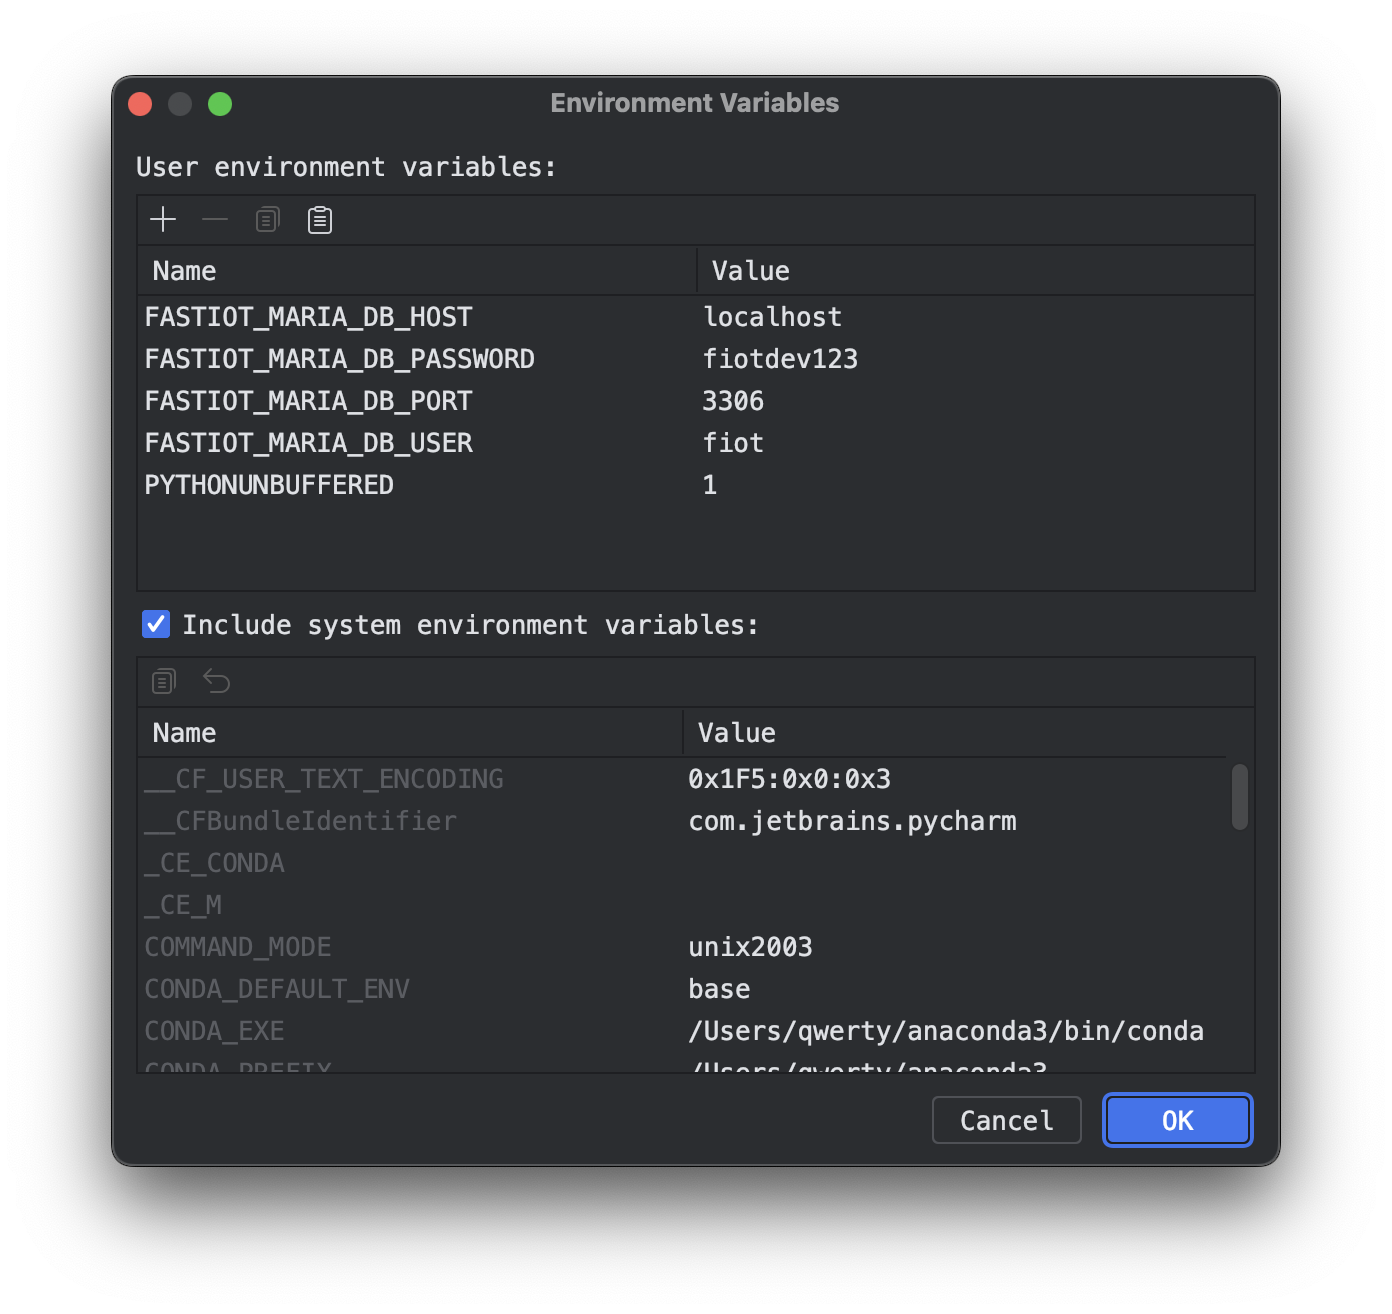Click the green zoom window button
The image size is (1392, 1314).
click(220, 104)
